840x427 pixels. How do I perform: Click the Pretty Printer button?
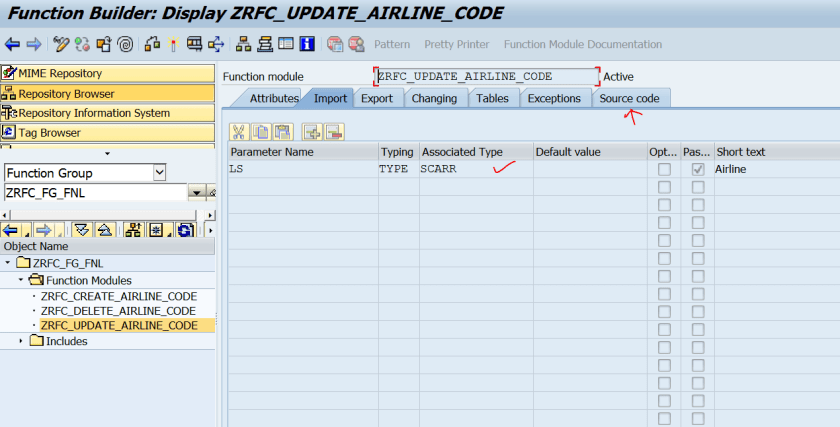click(456, 44)
